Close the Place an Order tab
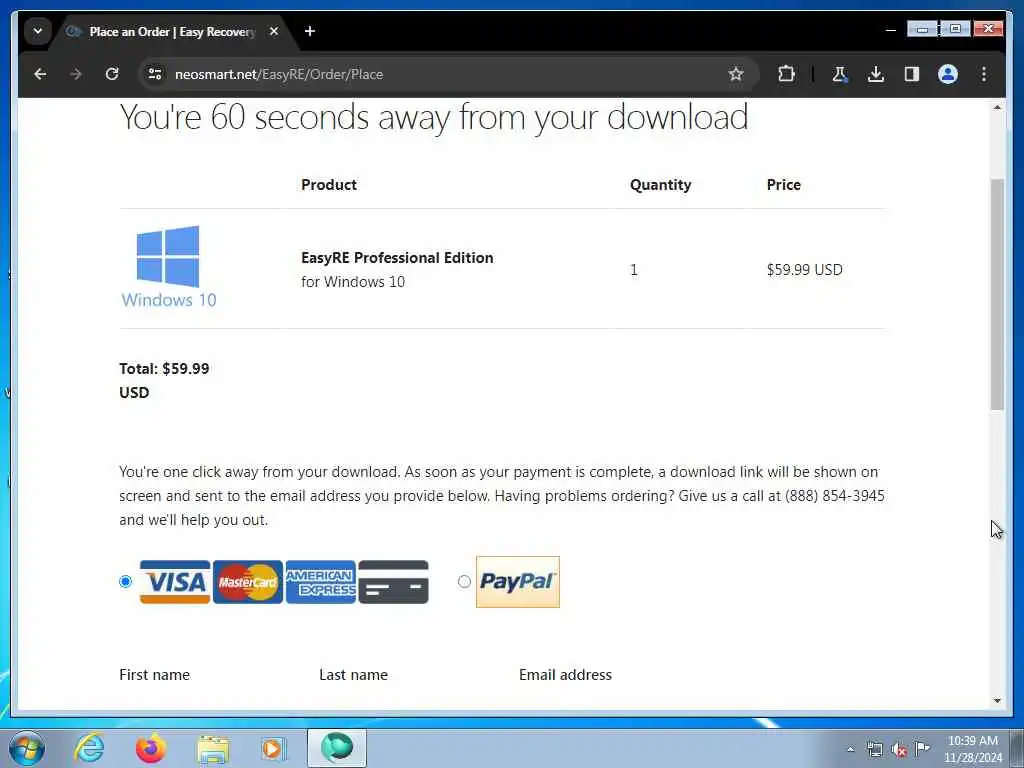 pos(274,31)
